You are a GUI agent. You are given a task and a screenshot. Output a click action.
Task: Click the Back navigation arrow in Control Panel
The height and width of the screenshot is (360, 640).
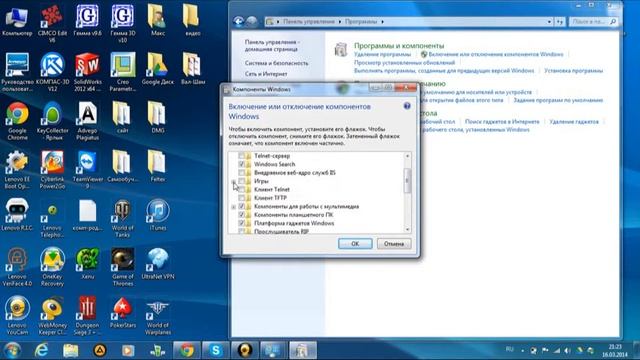point(238,21)
